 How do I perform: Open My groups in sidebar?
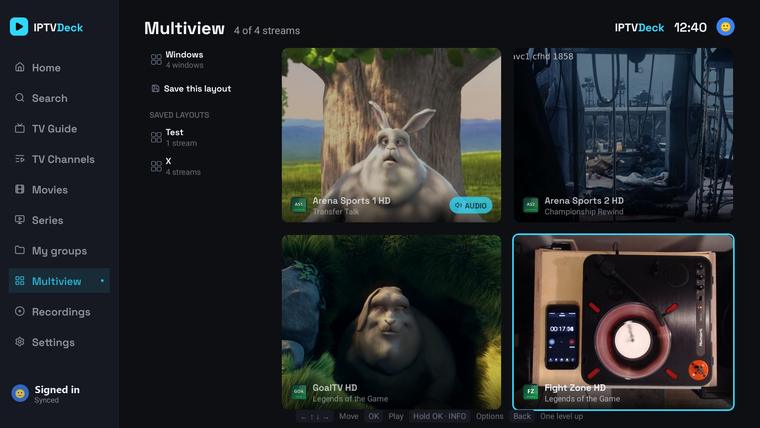[x=59, y=251]
